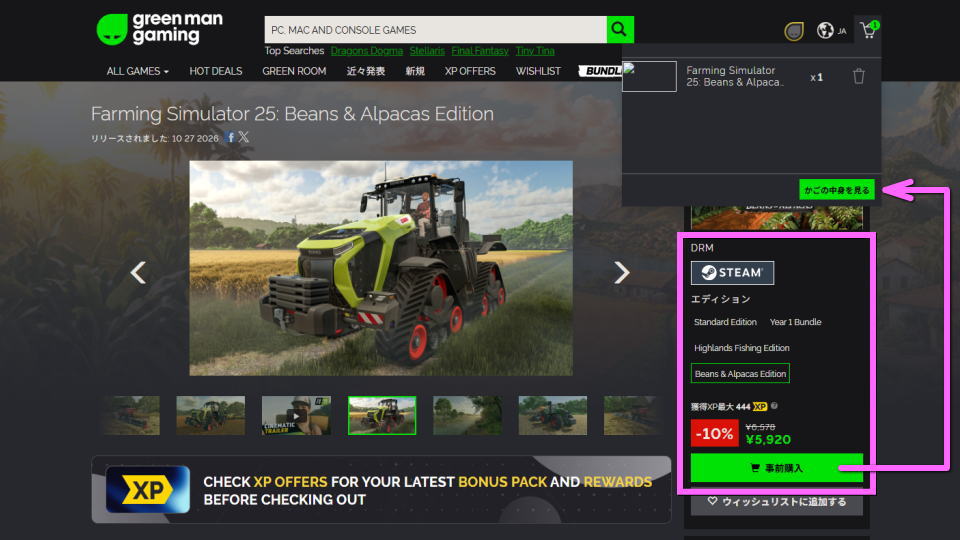Open the GREEN ROOM menu item
The height and width of the screenshot is (540, 960).
(294, 71)
